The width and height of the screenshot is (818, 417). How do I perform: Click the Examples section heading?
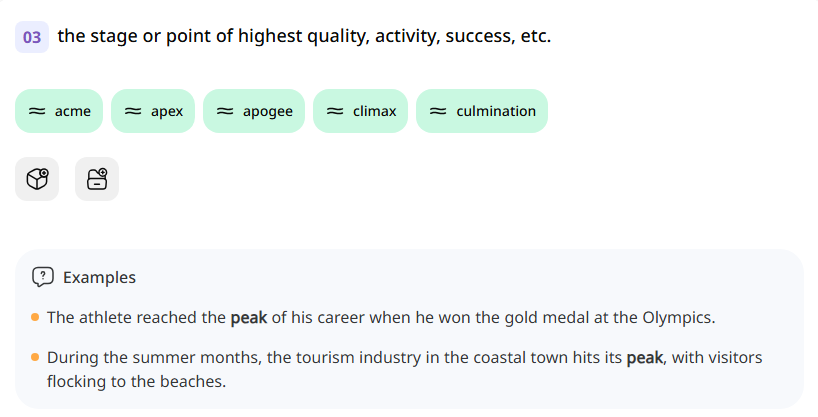(x=99, y=277)
